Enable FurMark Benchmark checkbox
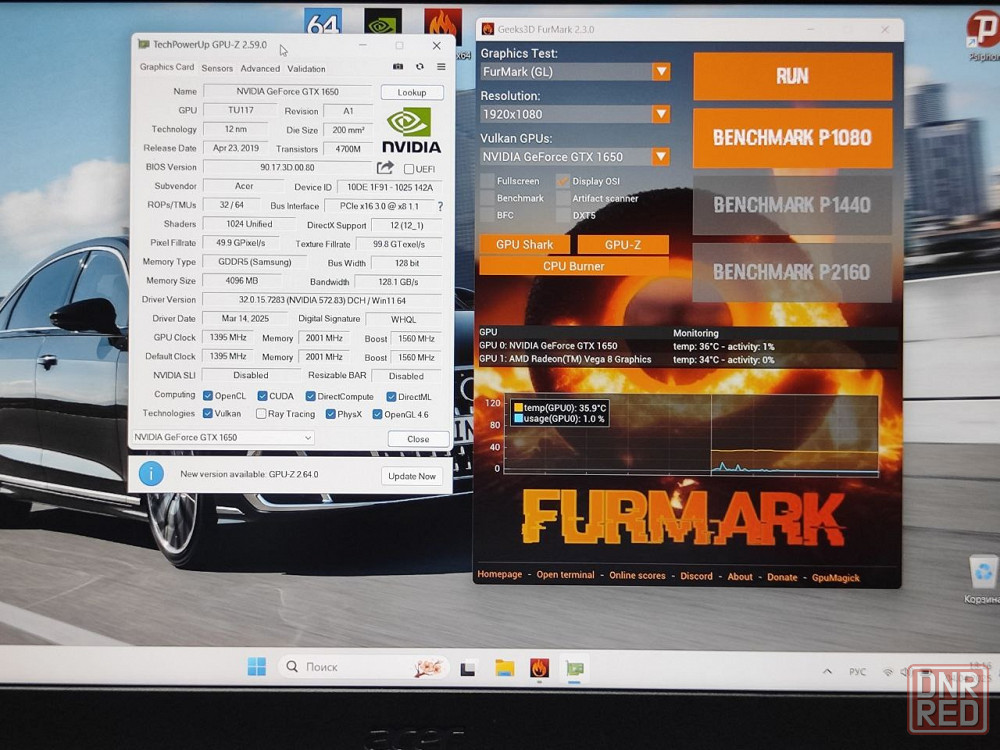1000x750 pixels. [487, 198]
